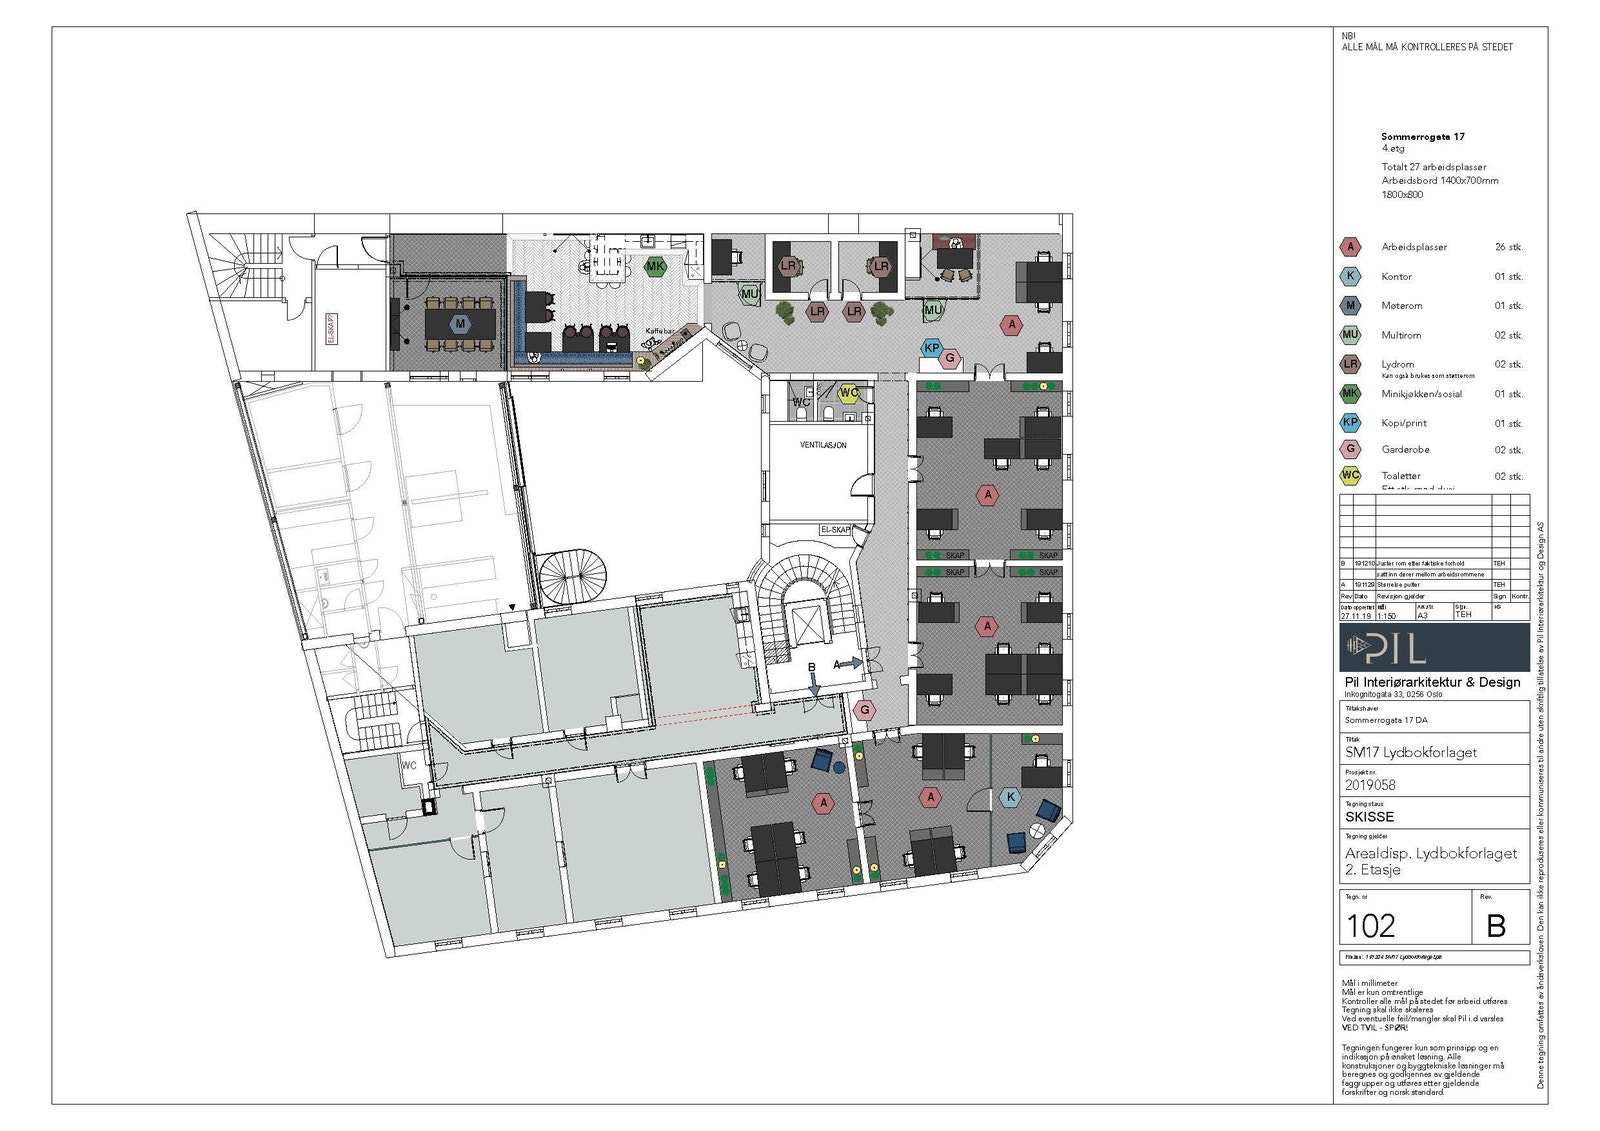The width and height of the screenshot is (1600, 1131).
Task: Click 'Pil Interiørarkitektur & Design' company name
Action: click(x=1432, y=682)
